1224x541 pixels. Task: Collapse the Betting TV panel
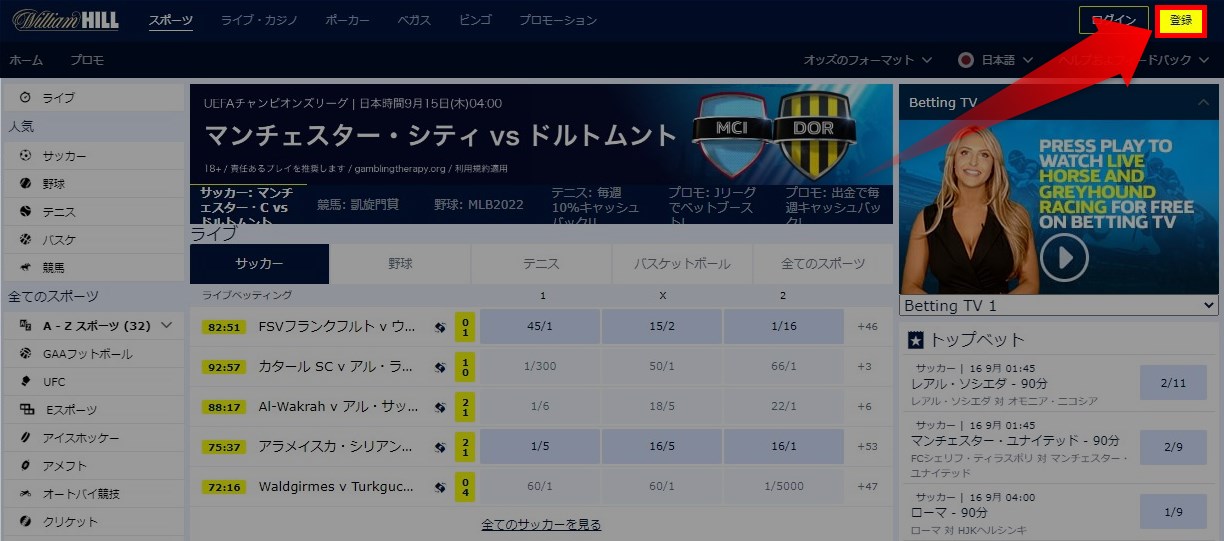(1202, 102)
